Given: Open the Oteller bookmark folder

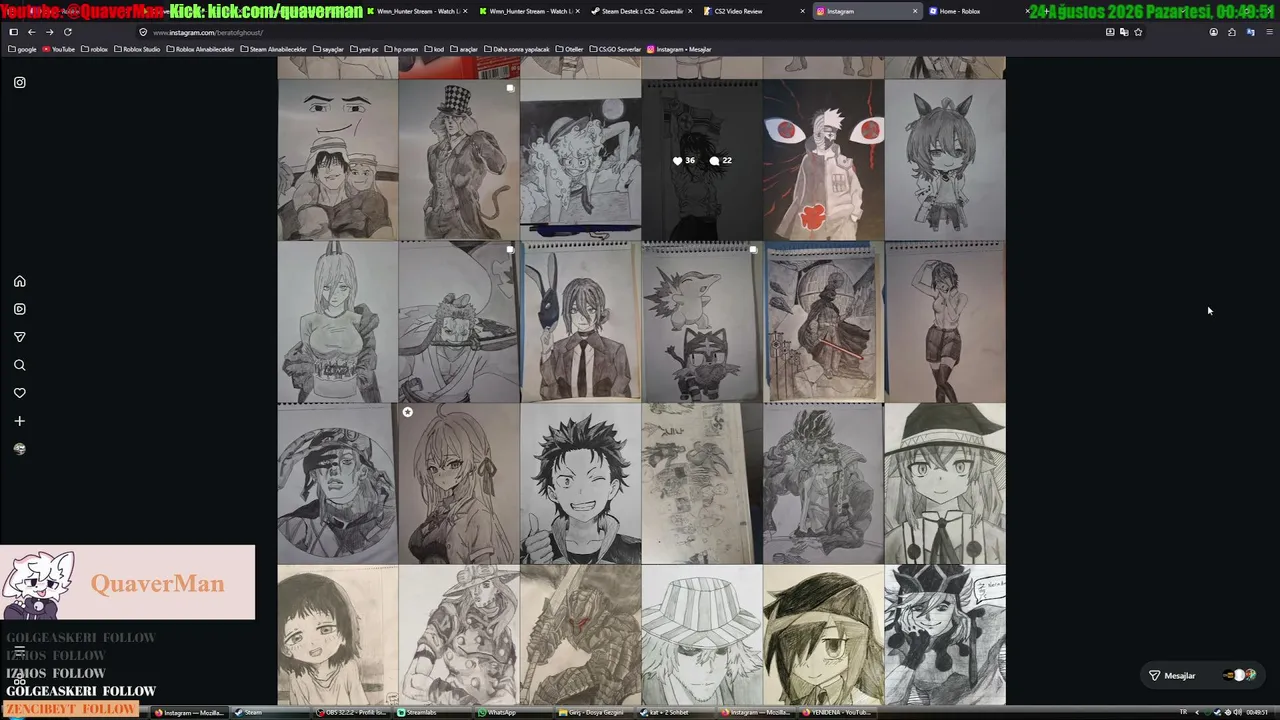Looking at the screenshot, I should pyautogui.click(x=569, y=49).
